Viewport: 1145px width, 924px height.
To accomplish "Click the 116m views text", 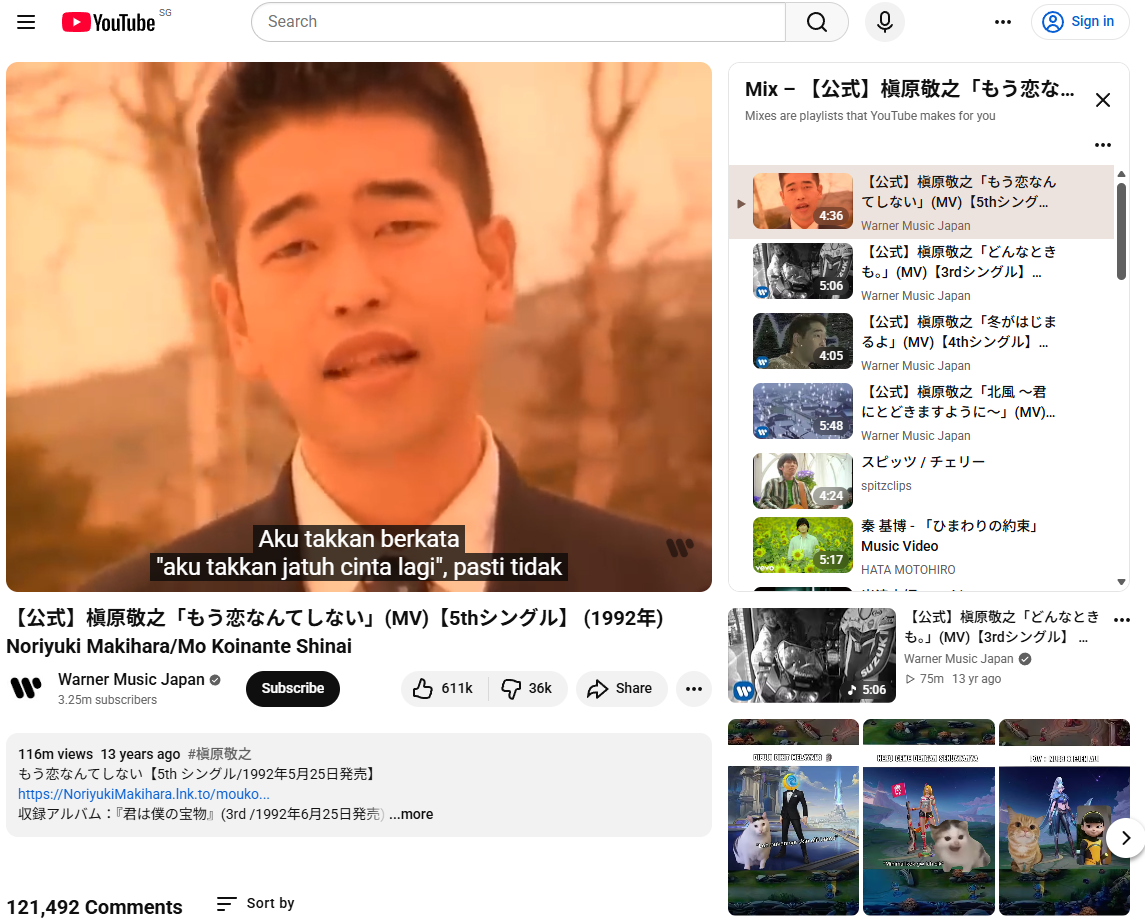I will pos(55,754).
